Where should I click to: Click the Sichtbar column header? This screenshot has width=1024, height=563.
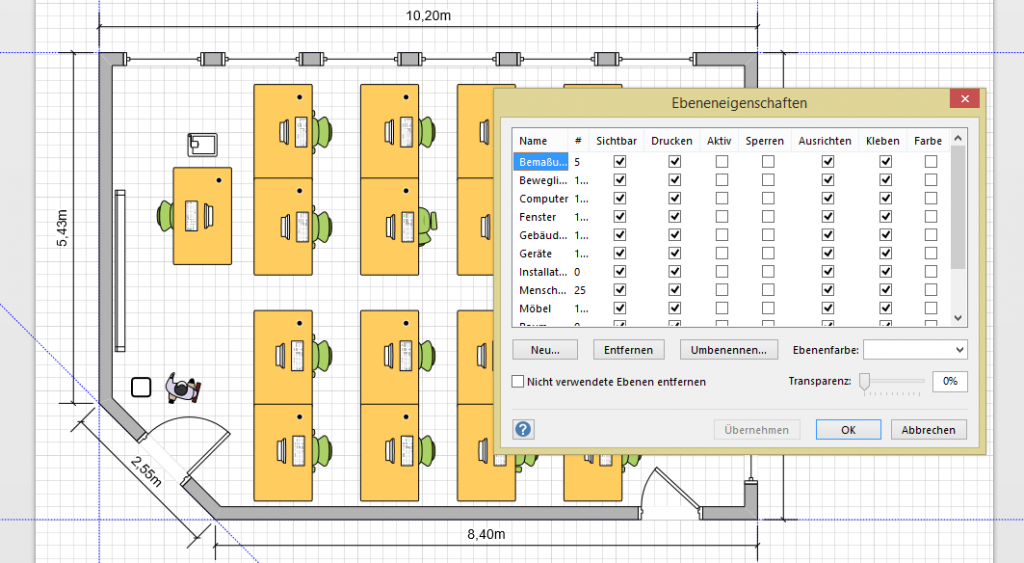click(x=615, y=141)
